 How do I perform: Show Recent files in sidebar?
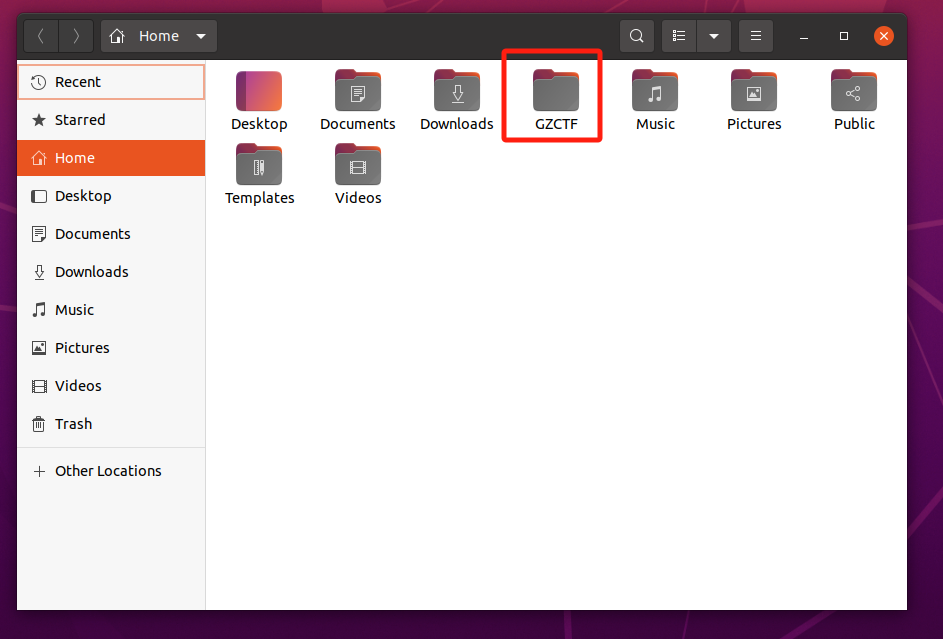(111, 82)
